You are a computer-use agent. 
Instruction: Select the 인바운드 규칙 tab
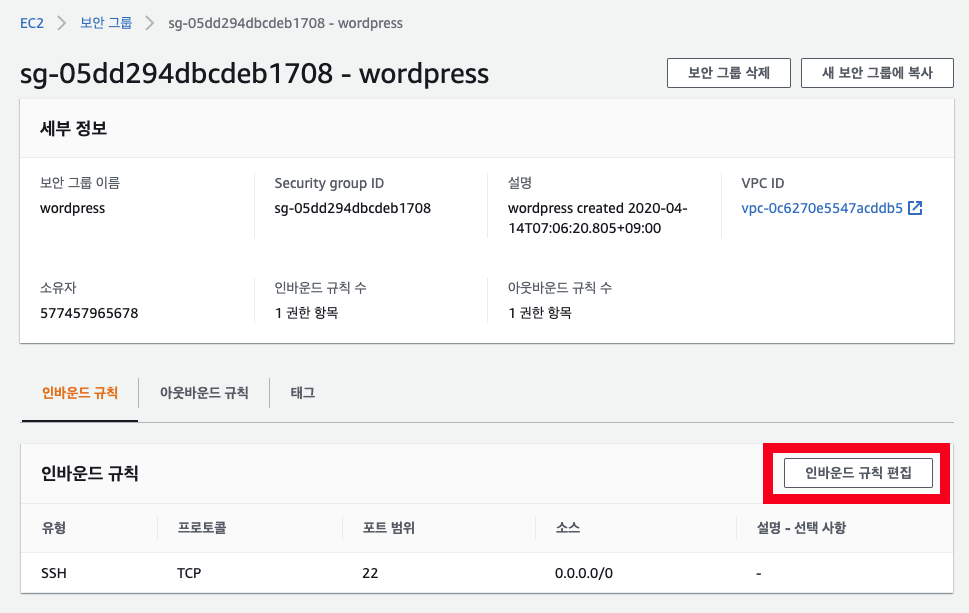80,393
